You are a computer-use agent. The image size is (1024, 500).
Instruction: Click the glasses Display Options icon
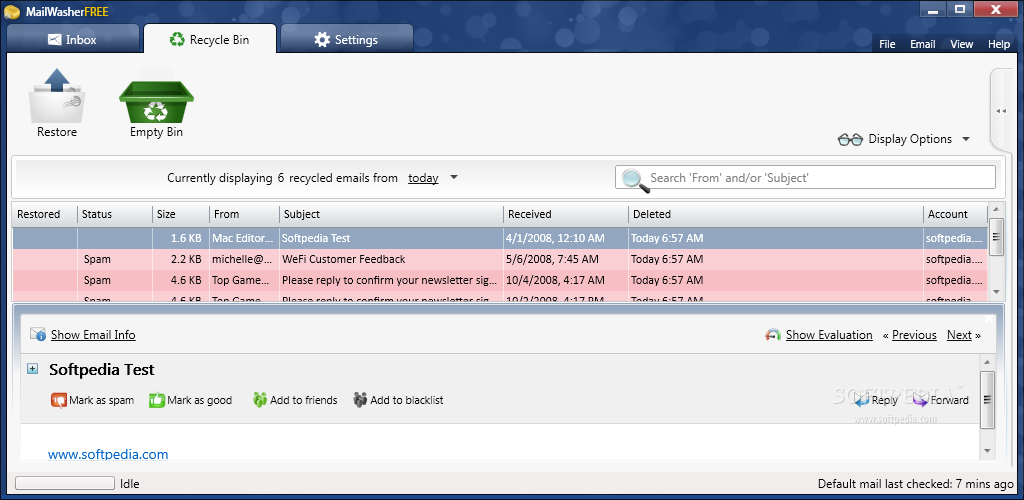[x=850, y=140]
